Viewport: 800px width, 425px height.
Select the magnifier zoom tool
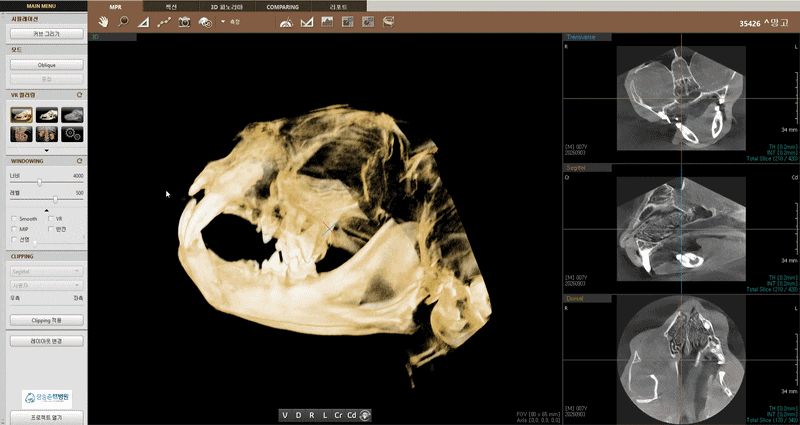[123, 22]
